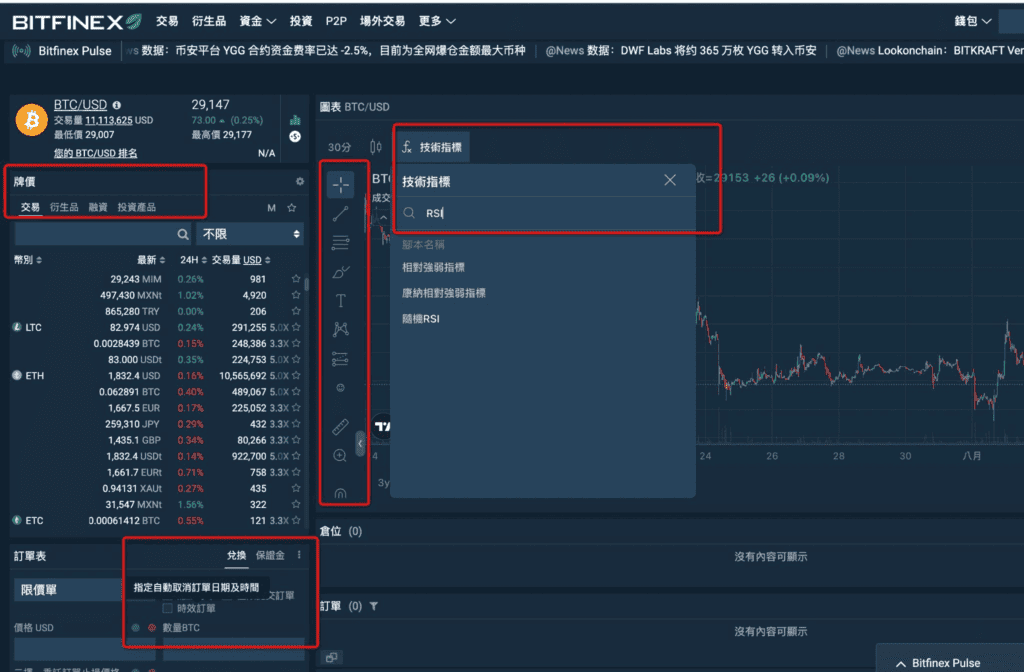Image resolution: width=1024 pixels, height=672 pixels.
Task: Switch to the 融資 ticker tab
Action: [x=98, y=208]
